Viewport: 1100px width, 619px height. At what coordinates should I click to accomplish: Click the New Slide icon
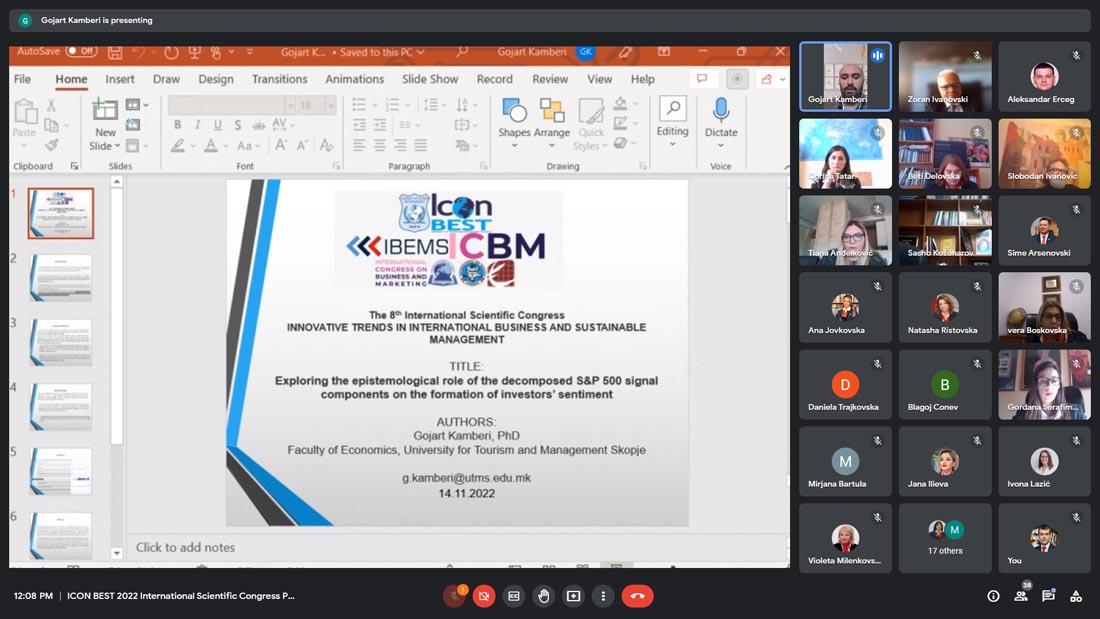click(x=105, y=111)
